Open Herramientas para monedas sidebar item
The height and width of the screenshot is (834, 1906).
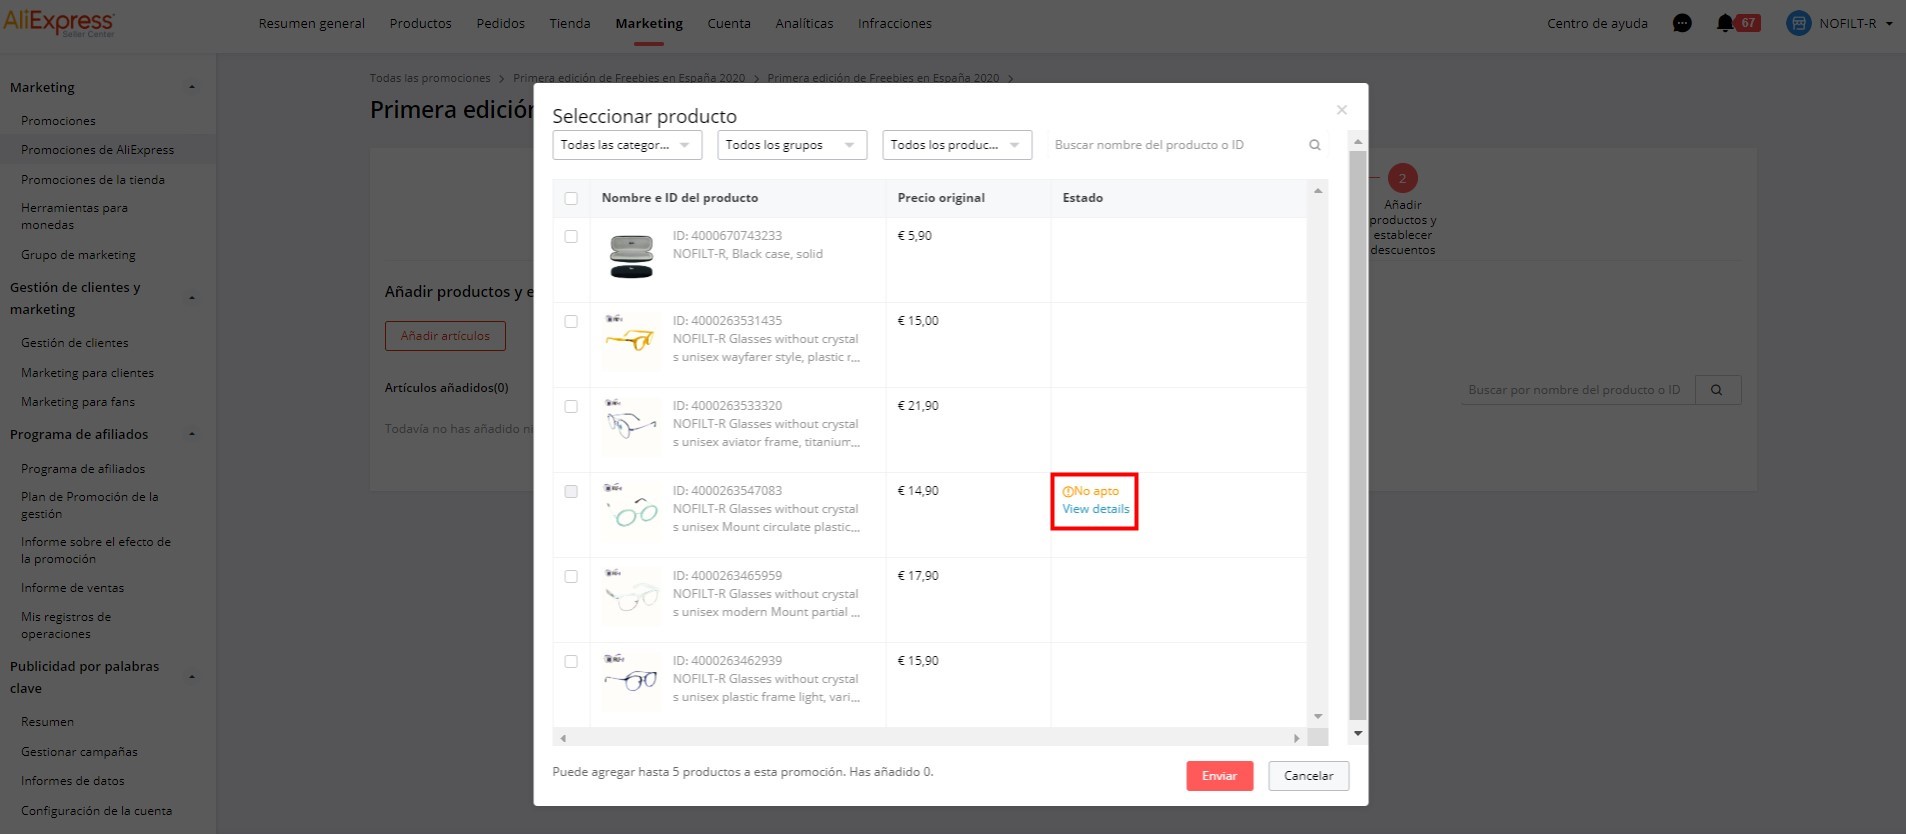74,216
